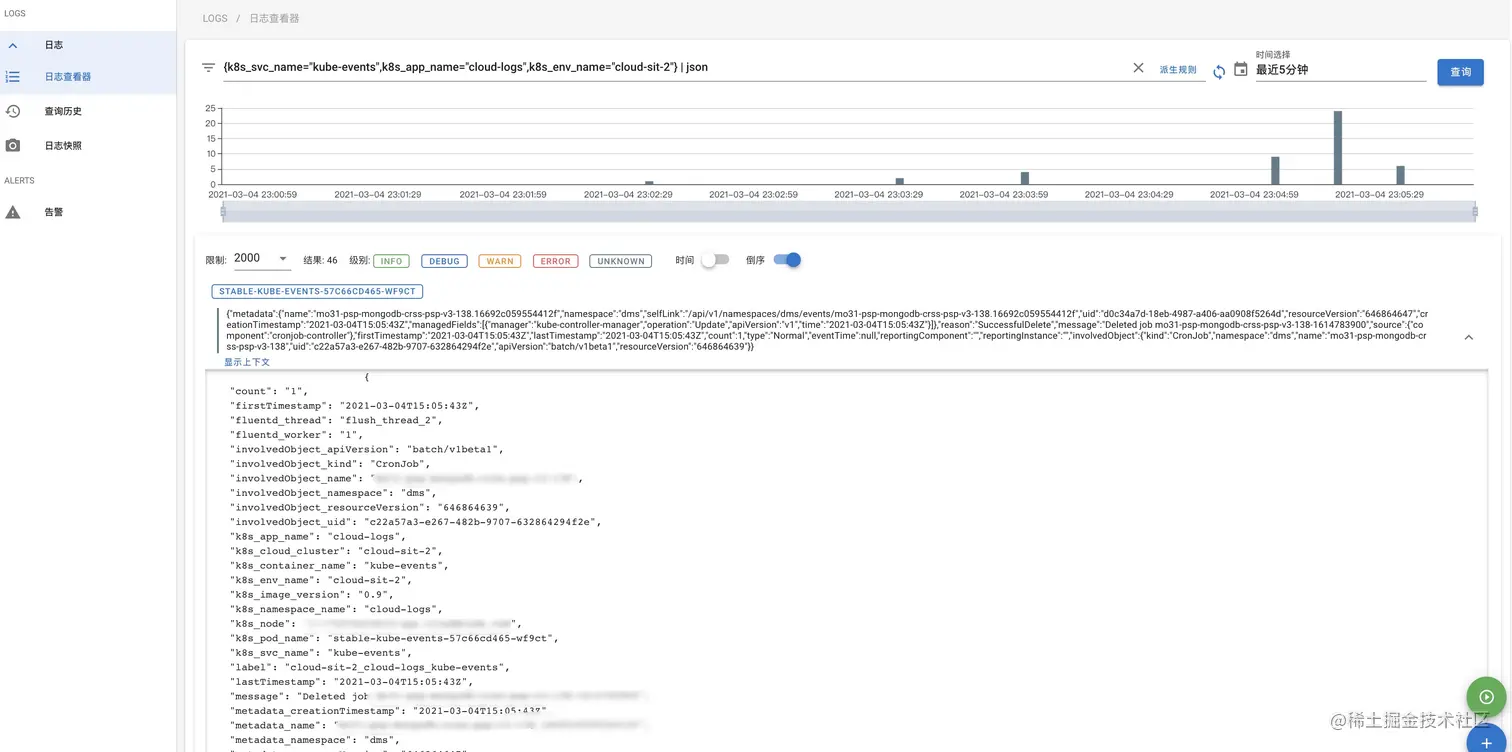
Task: Collapse the log entry chevron
Action: pos(1468,338)
